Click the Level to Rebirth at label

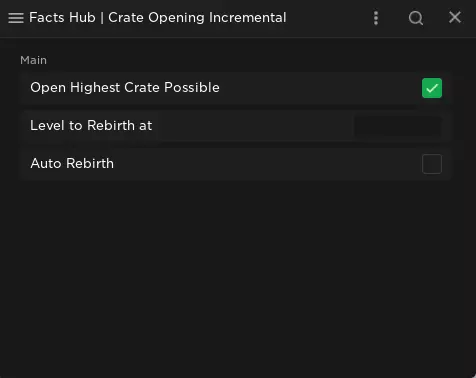coord(91,126)
